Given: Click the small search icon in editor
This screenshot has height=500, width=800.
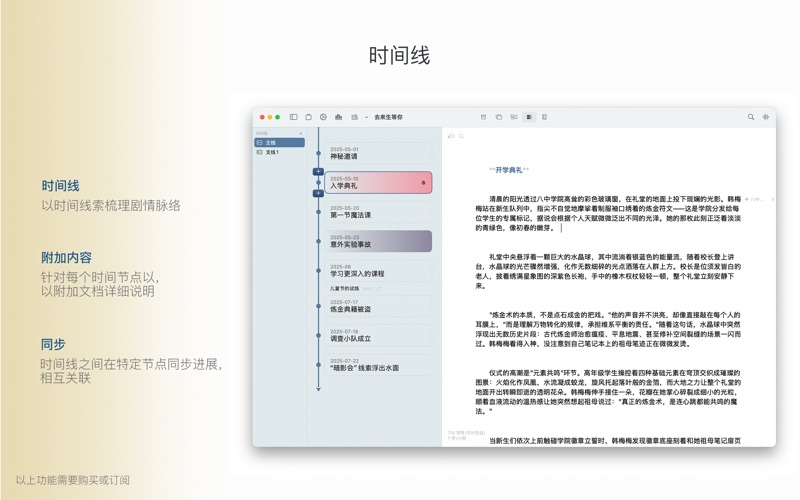Looking at the screenshot, I should (x=461, y=136).
